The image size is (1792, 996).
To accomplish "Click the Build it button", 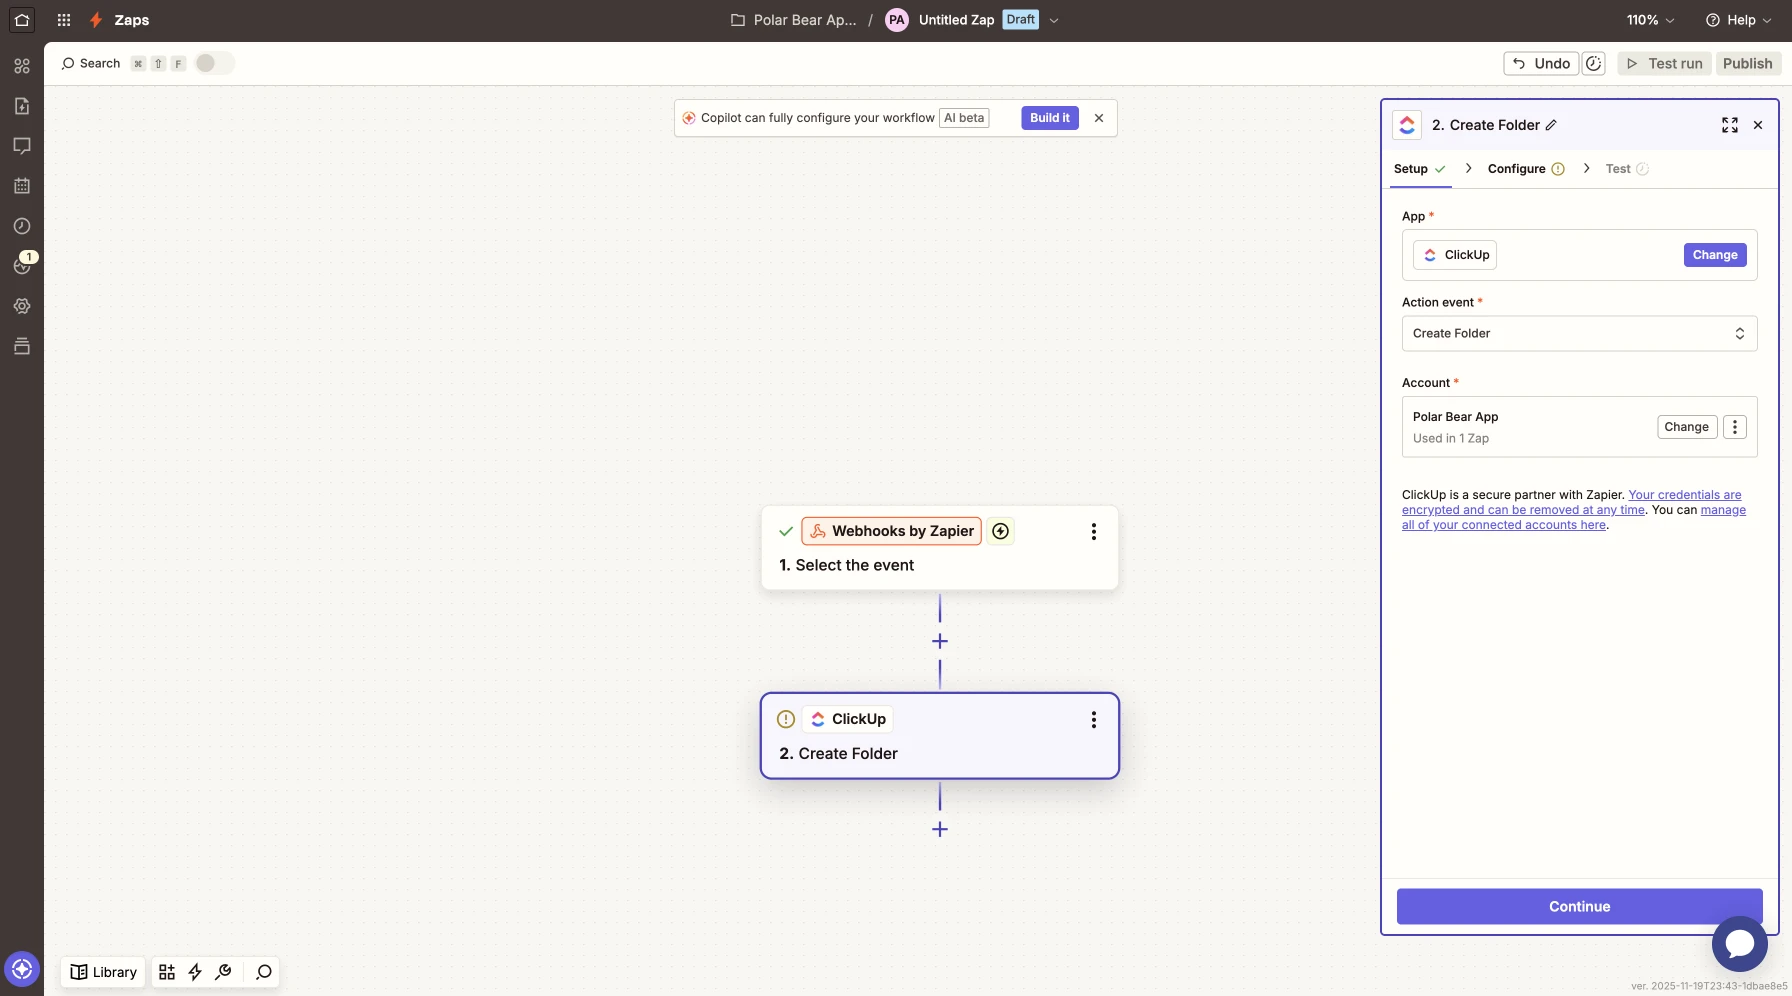I will click(x=1049, y=118).
